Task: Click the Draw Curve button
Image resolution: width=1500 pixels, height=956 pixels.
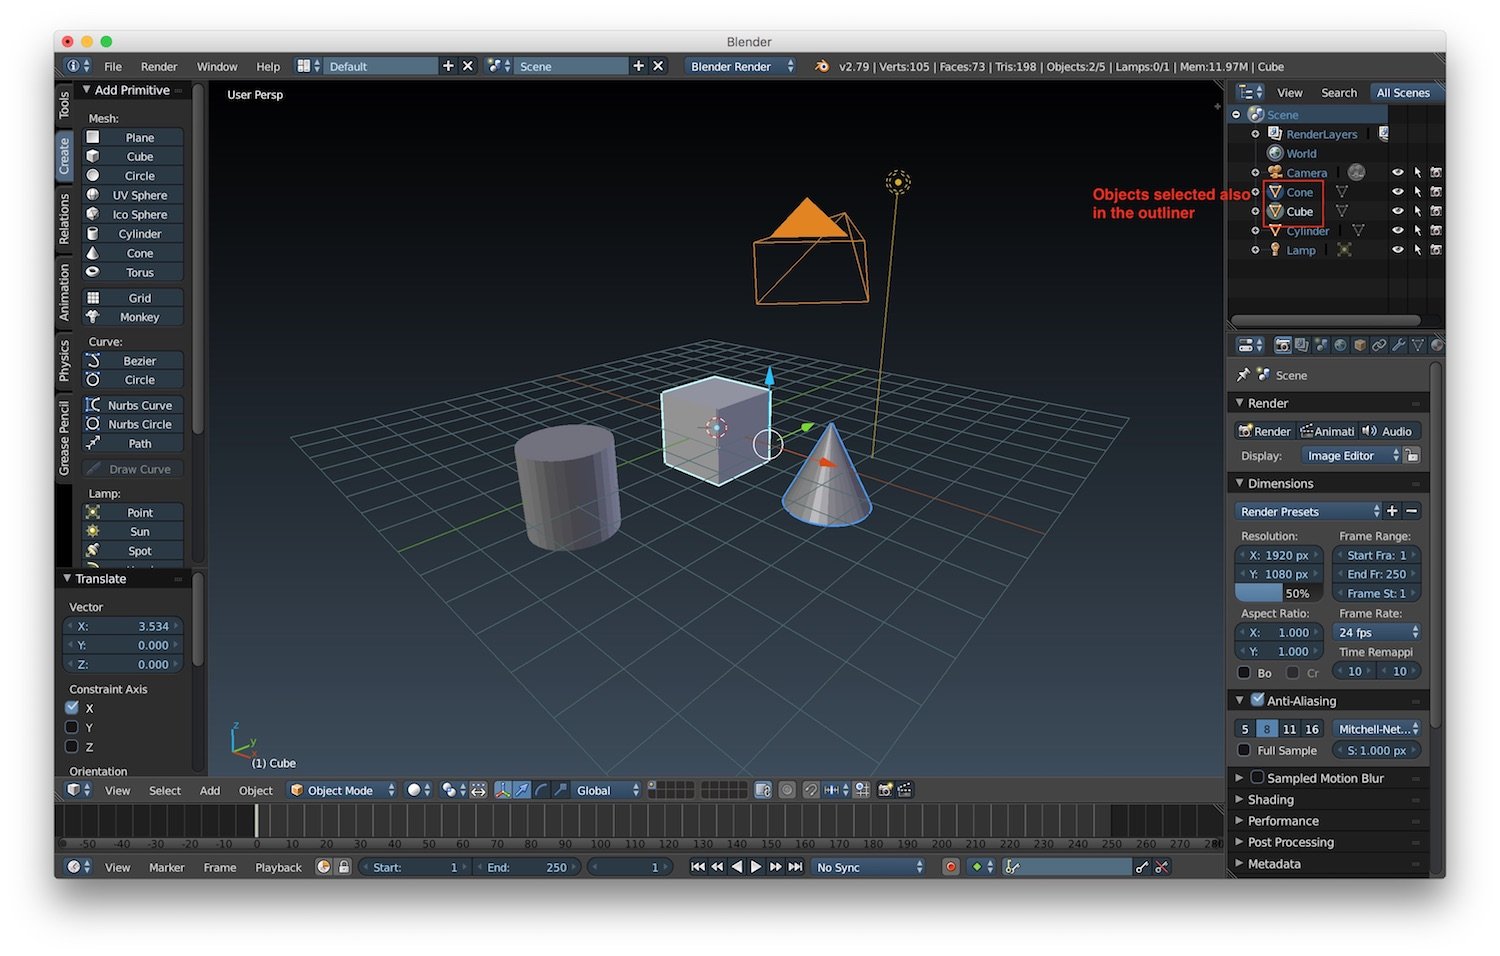Action: coord(133,469)
